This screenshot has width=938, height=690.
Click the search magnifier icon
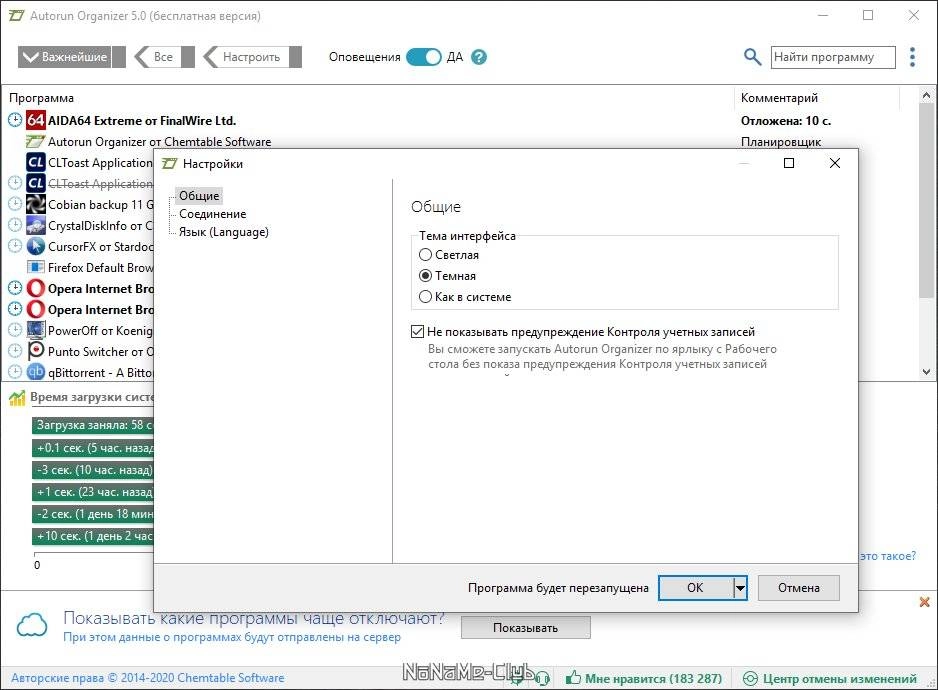[x=752, y=57]
